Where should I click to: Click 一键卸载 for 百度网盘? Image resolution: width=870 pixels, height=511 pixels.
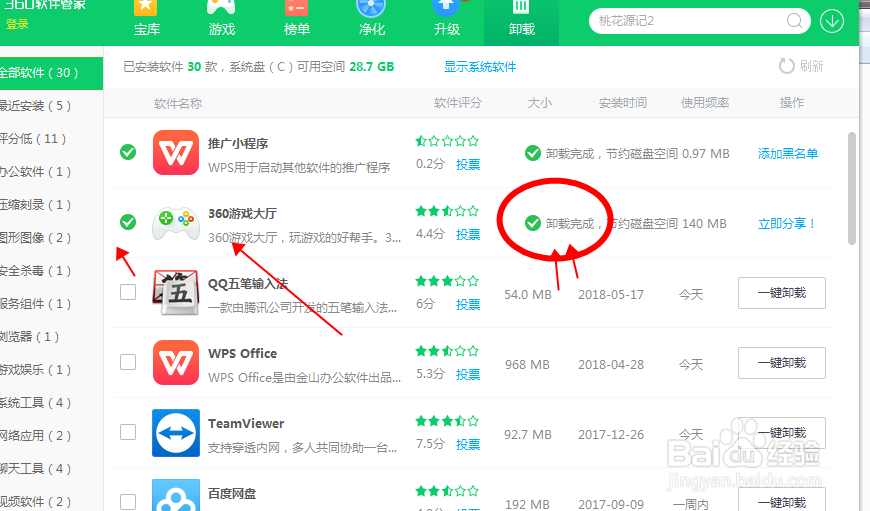[782, 499]
